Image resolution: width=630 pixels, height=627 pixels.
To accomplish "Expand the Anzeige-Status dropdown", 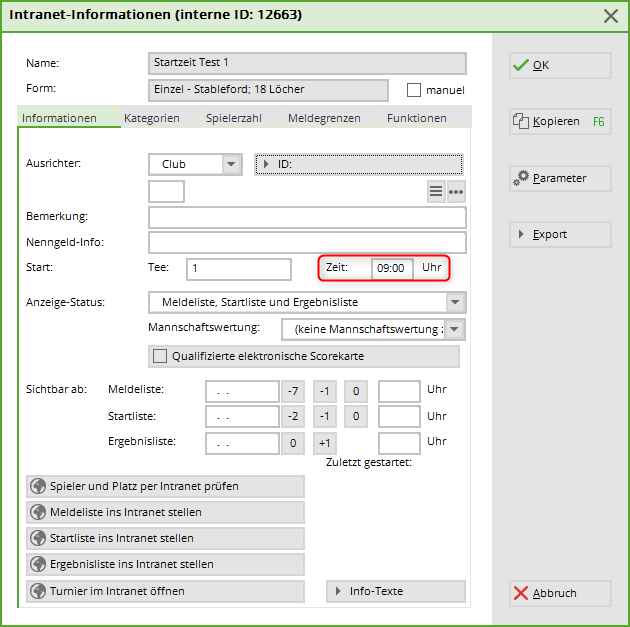I will tap(455, 302).
